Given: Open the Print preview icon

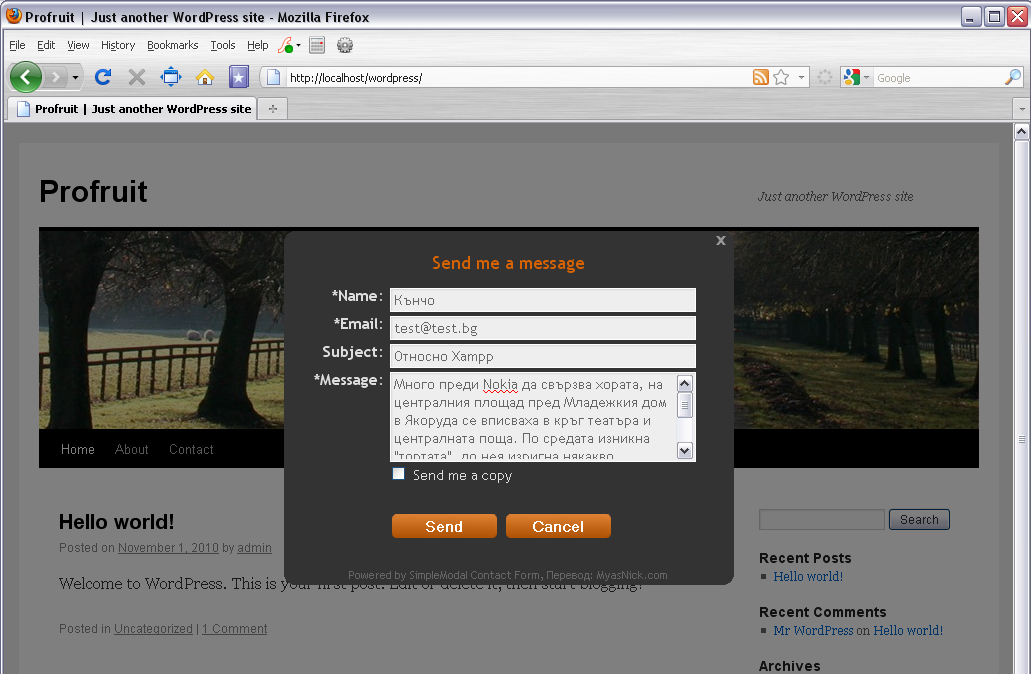Looking at the screenshot, I should [169, 77].
